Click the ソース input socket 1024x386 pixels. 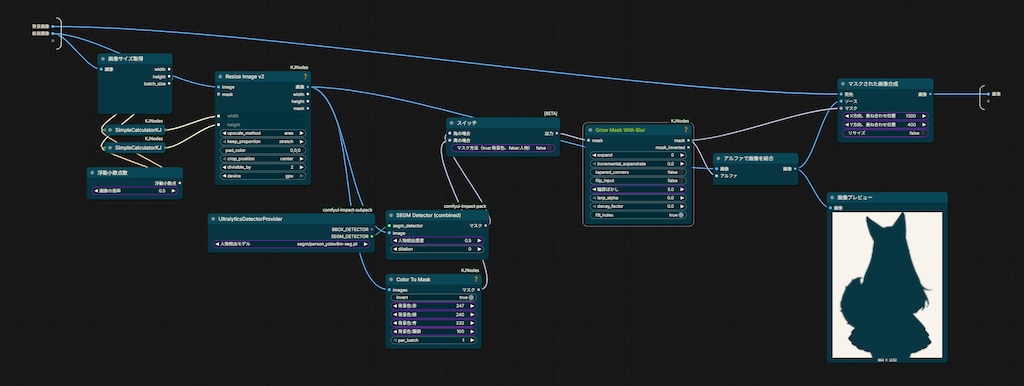(841, 101)
